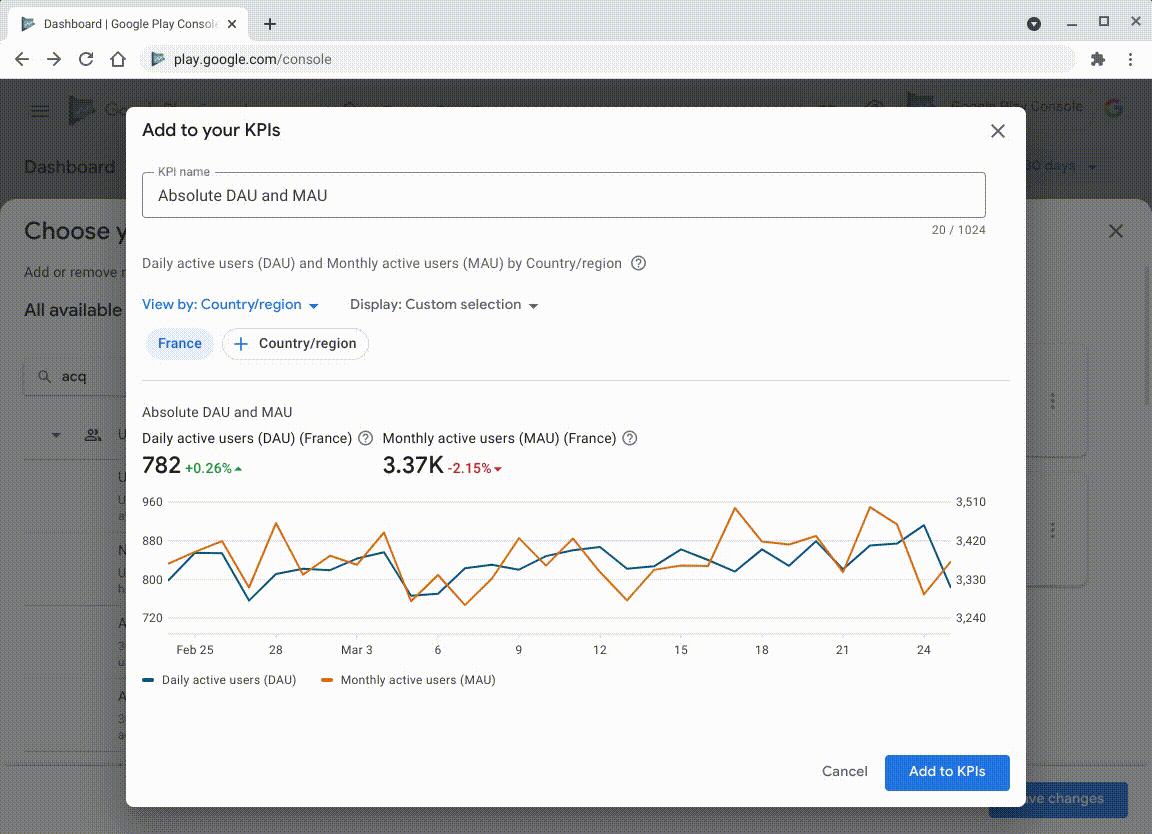The width and height of the screenshot is (1152, 834).
Task: Click the 3.37K MAU value
Action: tap(413, 465)
